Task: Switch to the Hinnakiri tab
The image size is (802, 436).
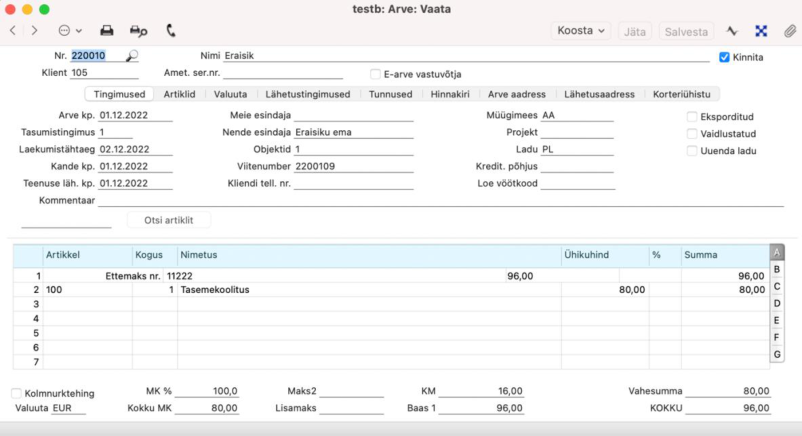Action: [x=450, y=94]
